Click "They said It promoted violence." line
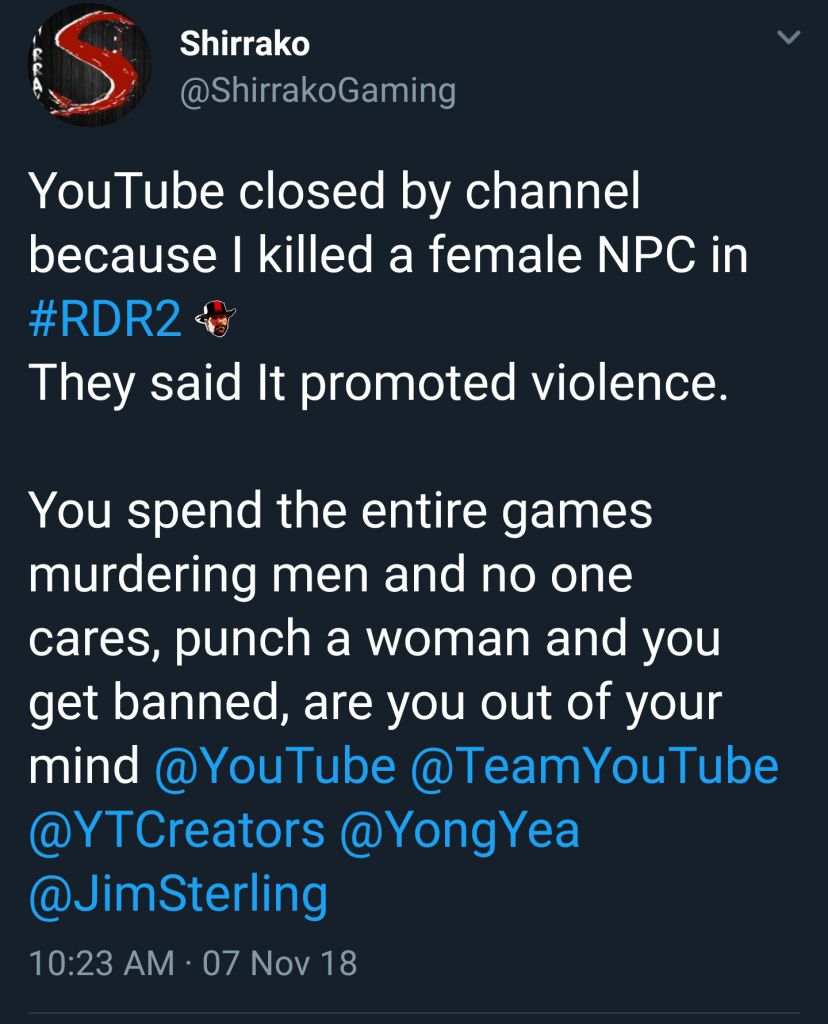 [375, 384]
